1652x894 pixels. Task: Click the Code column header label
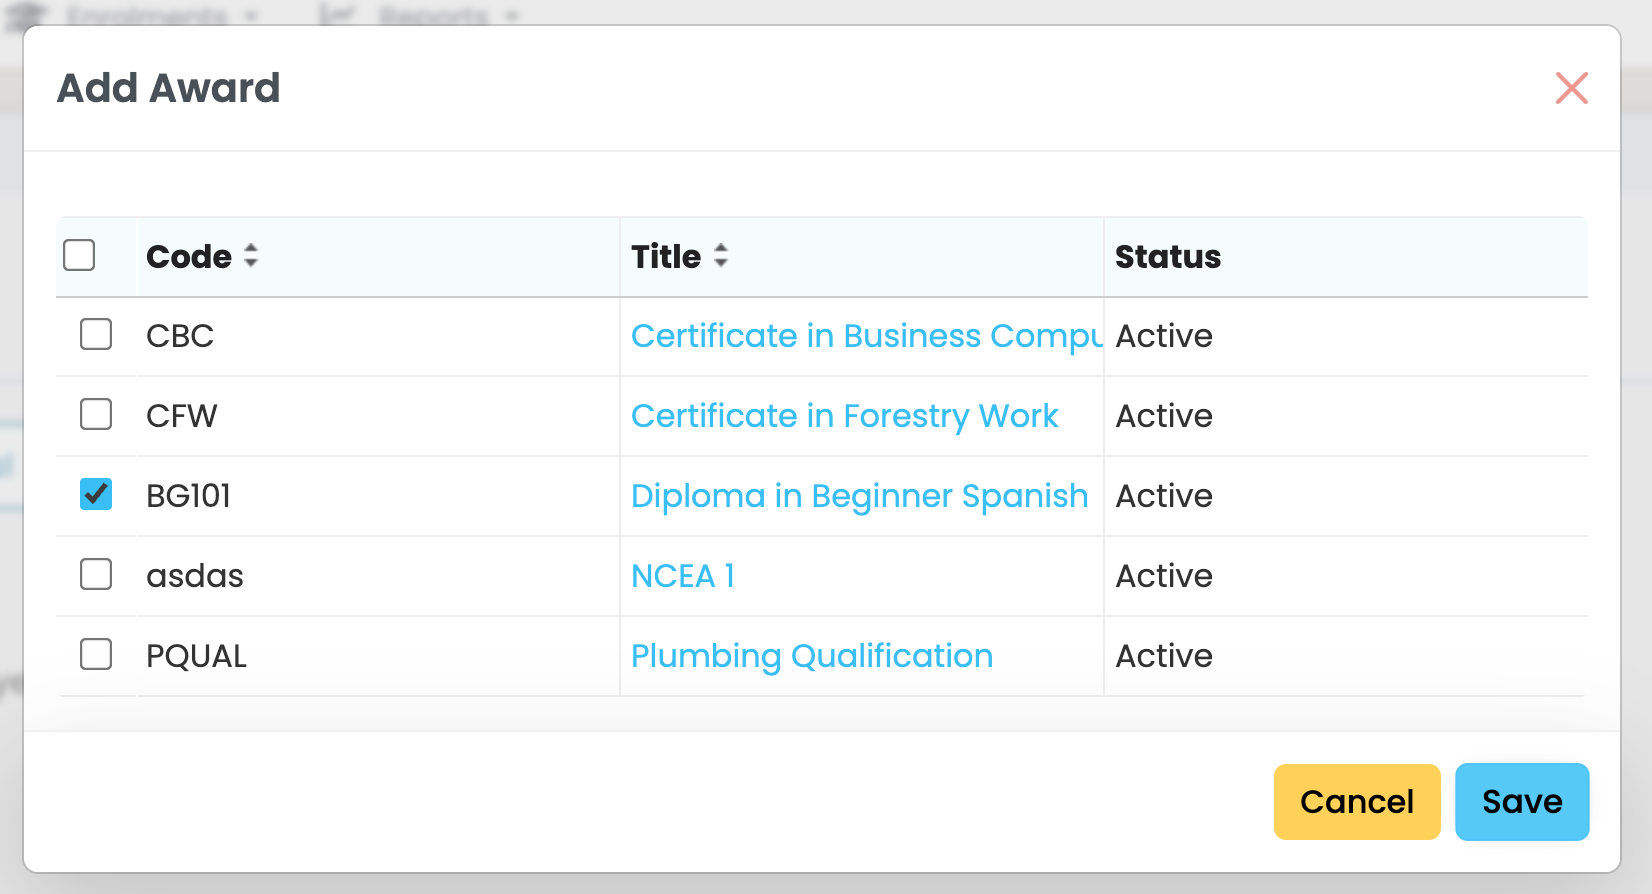point(188,257)
